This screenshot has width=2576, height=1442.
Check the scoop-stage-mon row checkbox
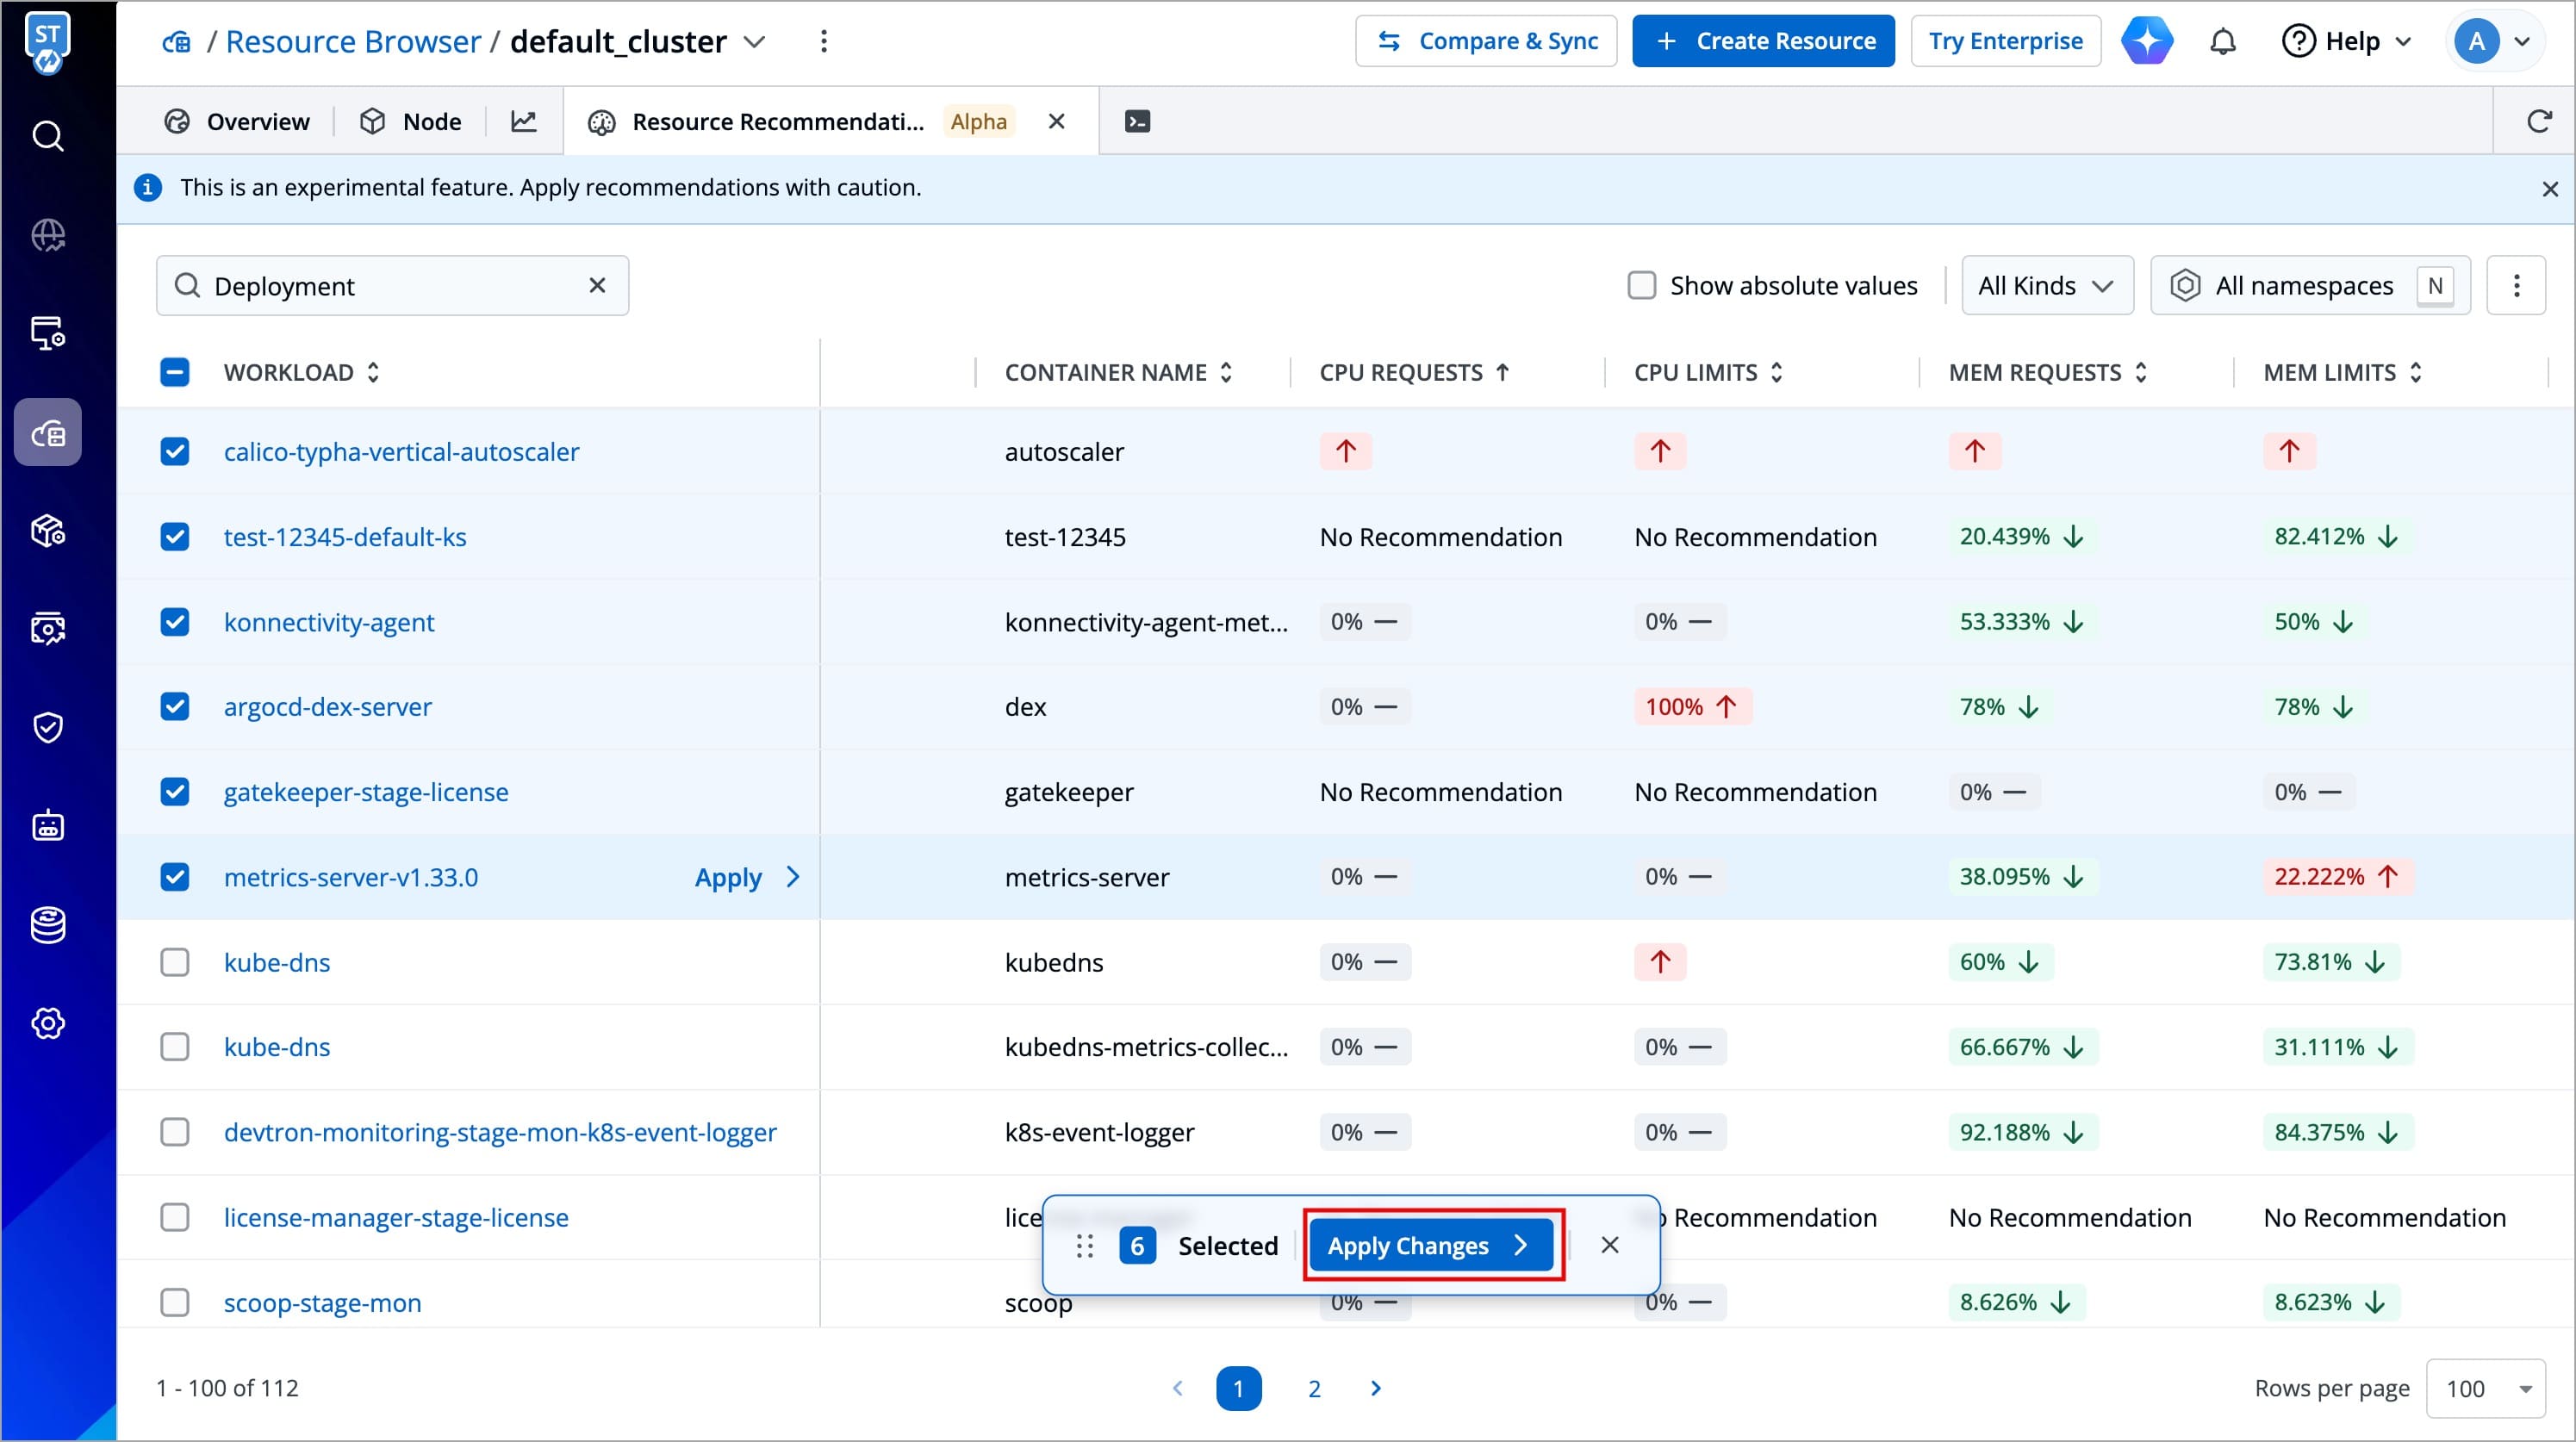[x=175, y=1302]
